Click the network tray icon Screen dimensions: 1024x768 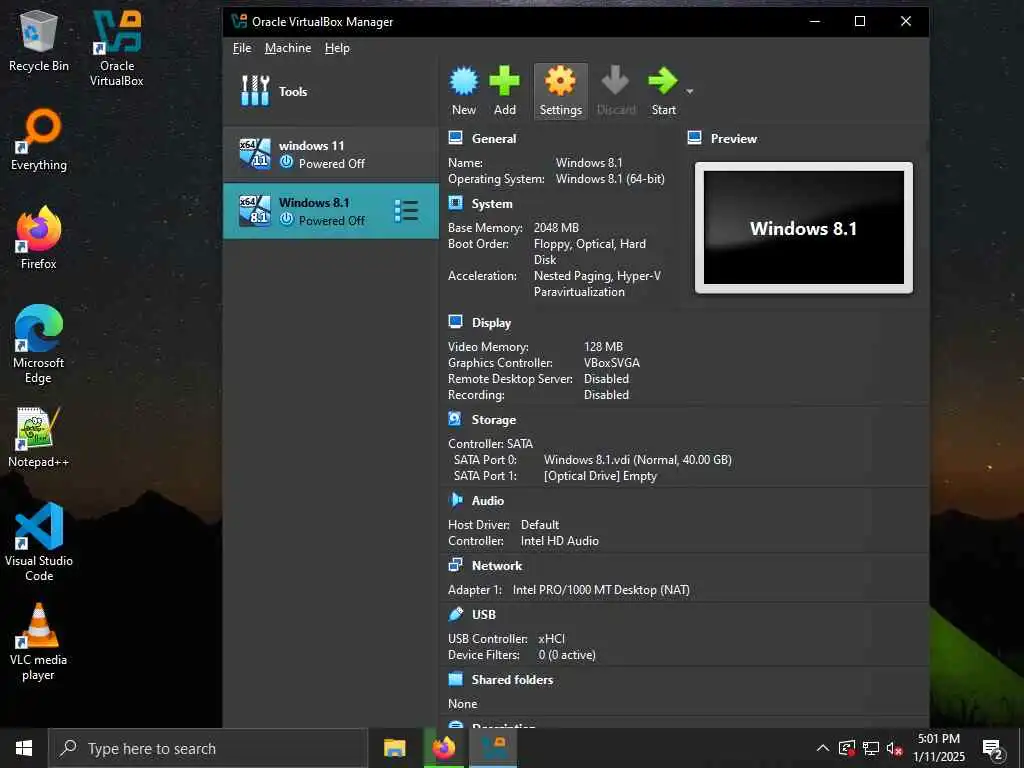[x=871, y=748]
